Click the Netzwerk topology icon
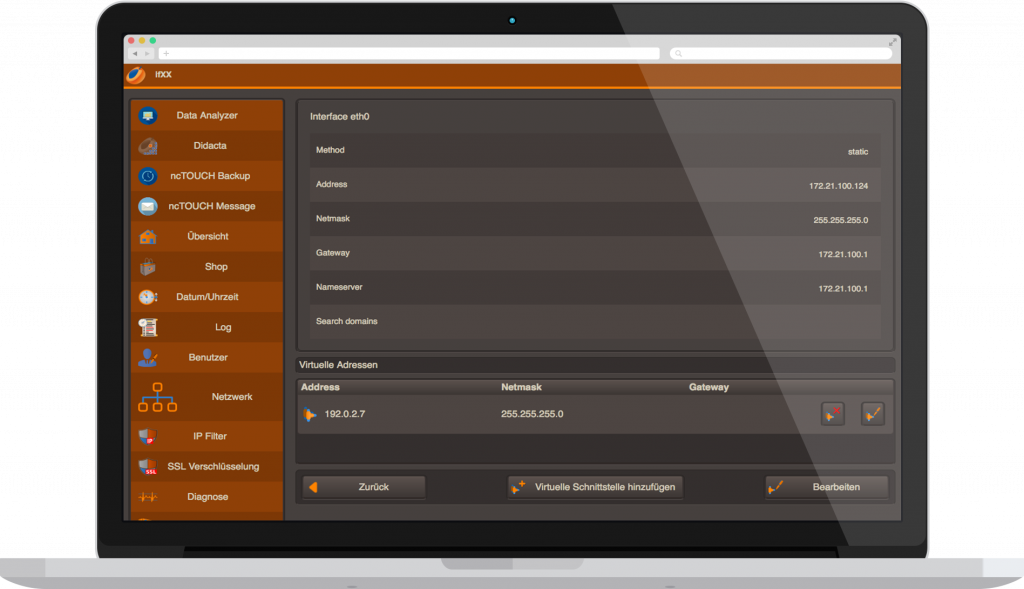 pyautogui.click(x=157, y=397)
